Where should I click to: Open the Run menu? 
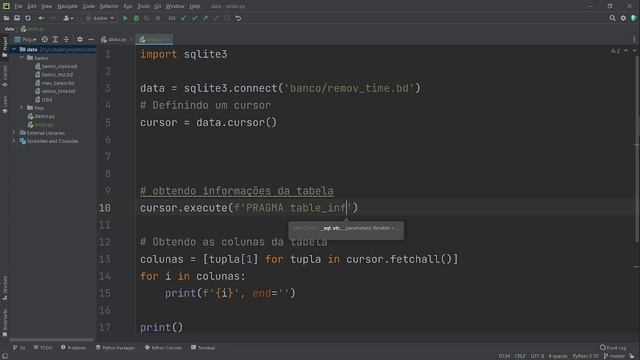128,6
